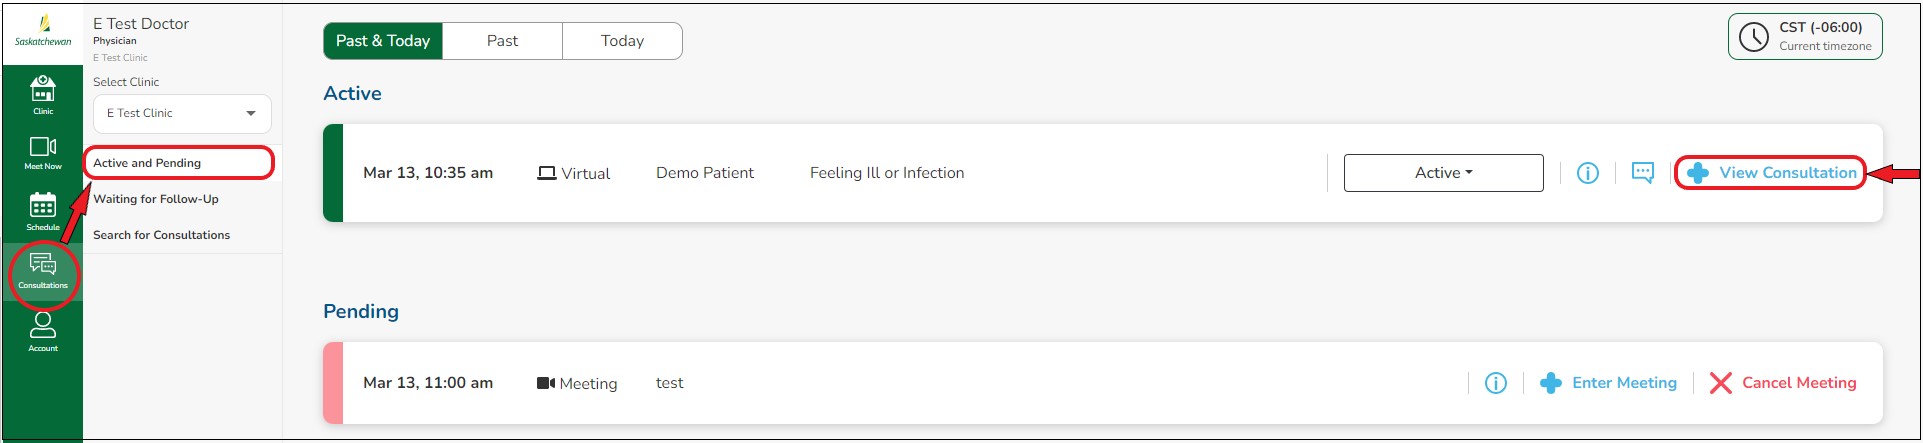Open chat icon for Demo Patient consultation

coord(1642,173)
